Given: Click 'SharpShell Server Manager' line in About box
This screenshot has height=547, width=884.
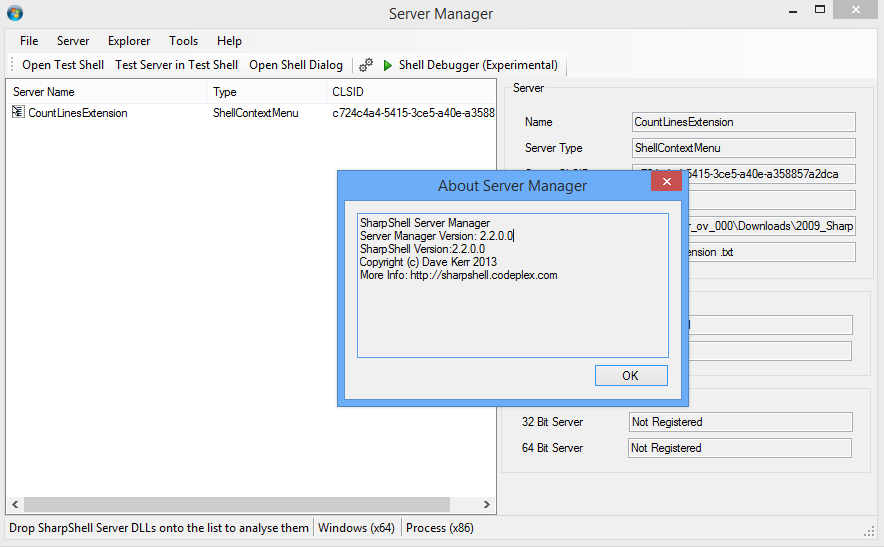Looking at the screenshot, I should pos(425,223).
